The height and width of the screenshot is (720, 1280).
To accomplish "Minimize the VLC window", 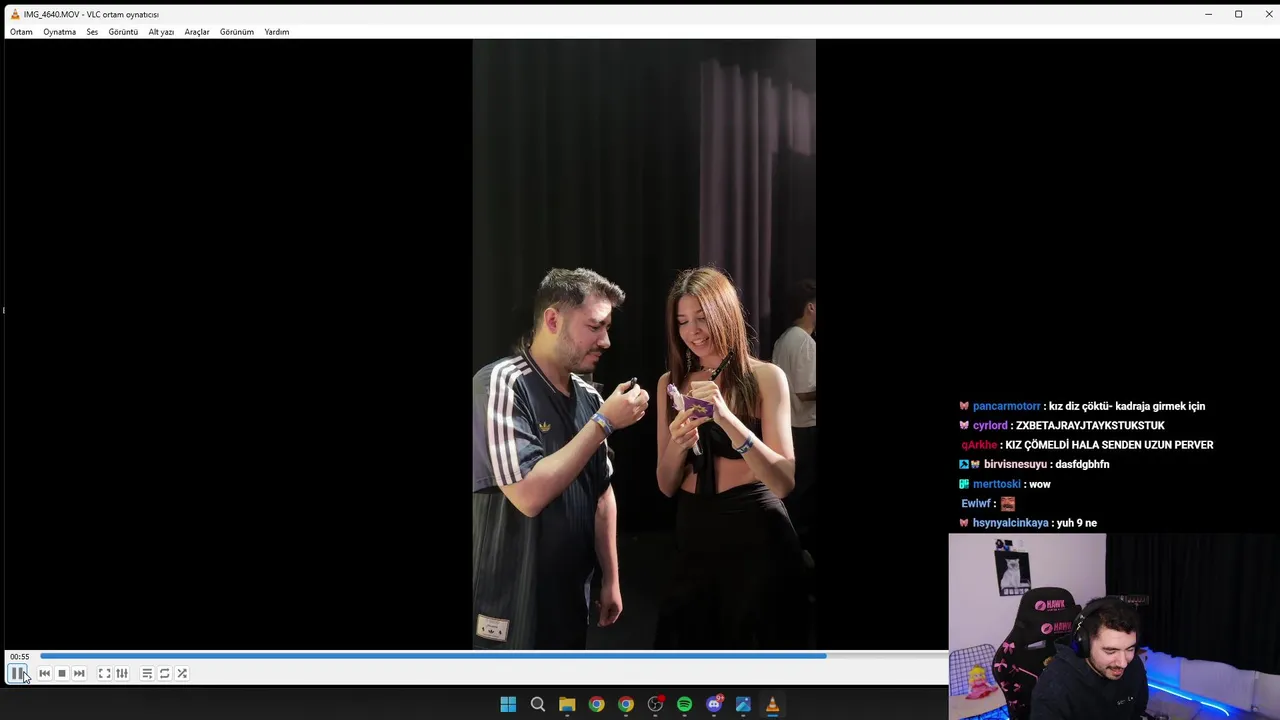I will [1208, 14].
